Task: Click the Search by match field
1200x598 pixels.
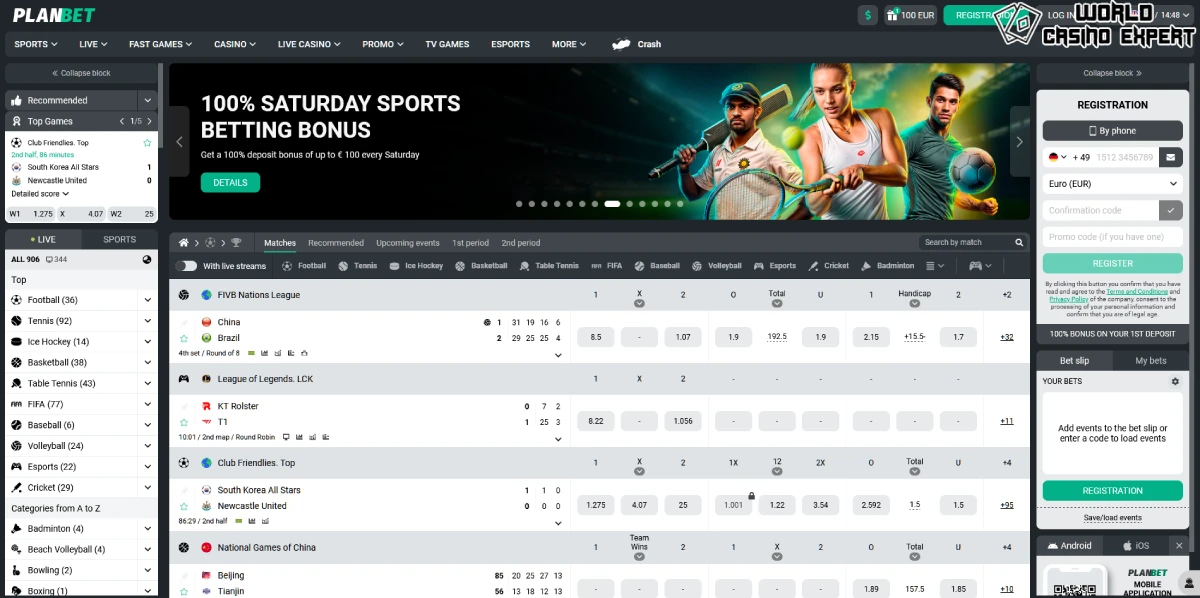Action: click(x=965, y=242)
